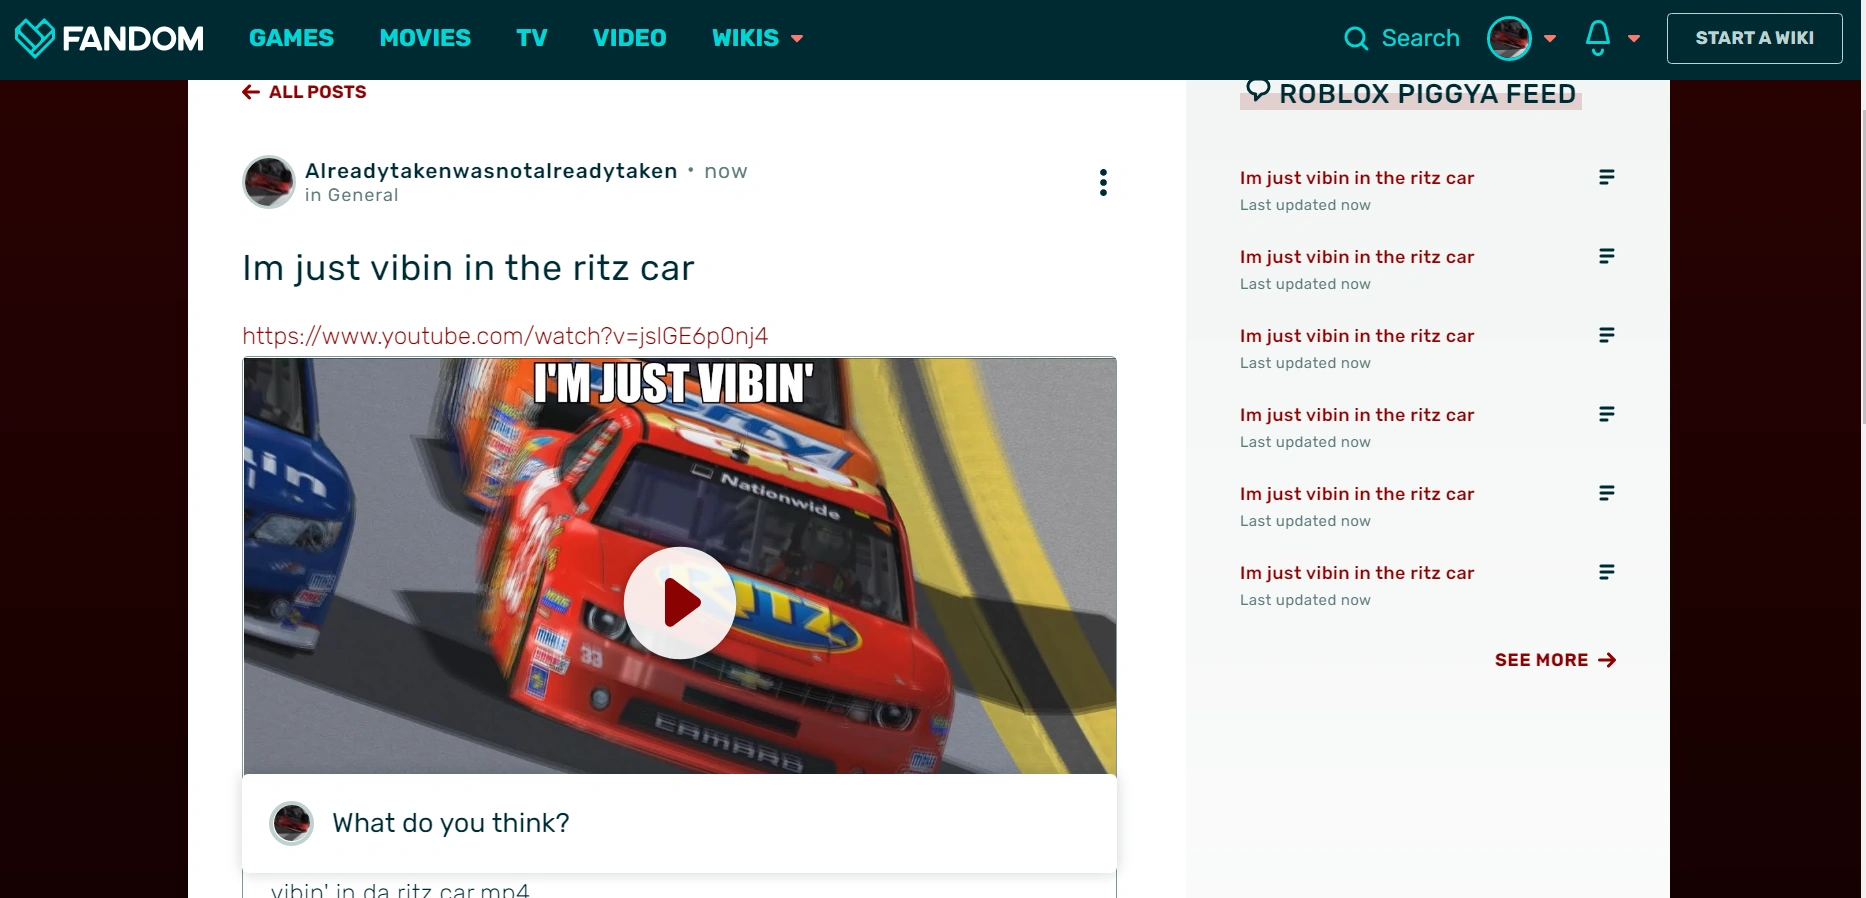Viewport: 1866px width, 898px height.
Task: Open the second 'Im just vibin' feed post
Action: coord(1357,257)
